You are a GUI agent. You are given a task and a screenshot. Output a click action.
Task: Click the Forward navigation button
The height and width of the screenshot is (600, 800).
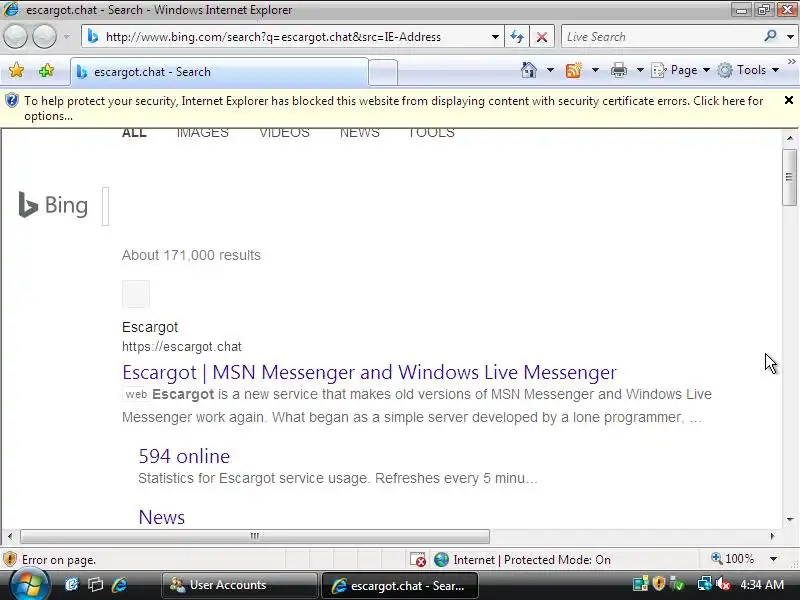44,37
